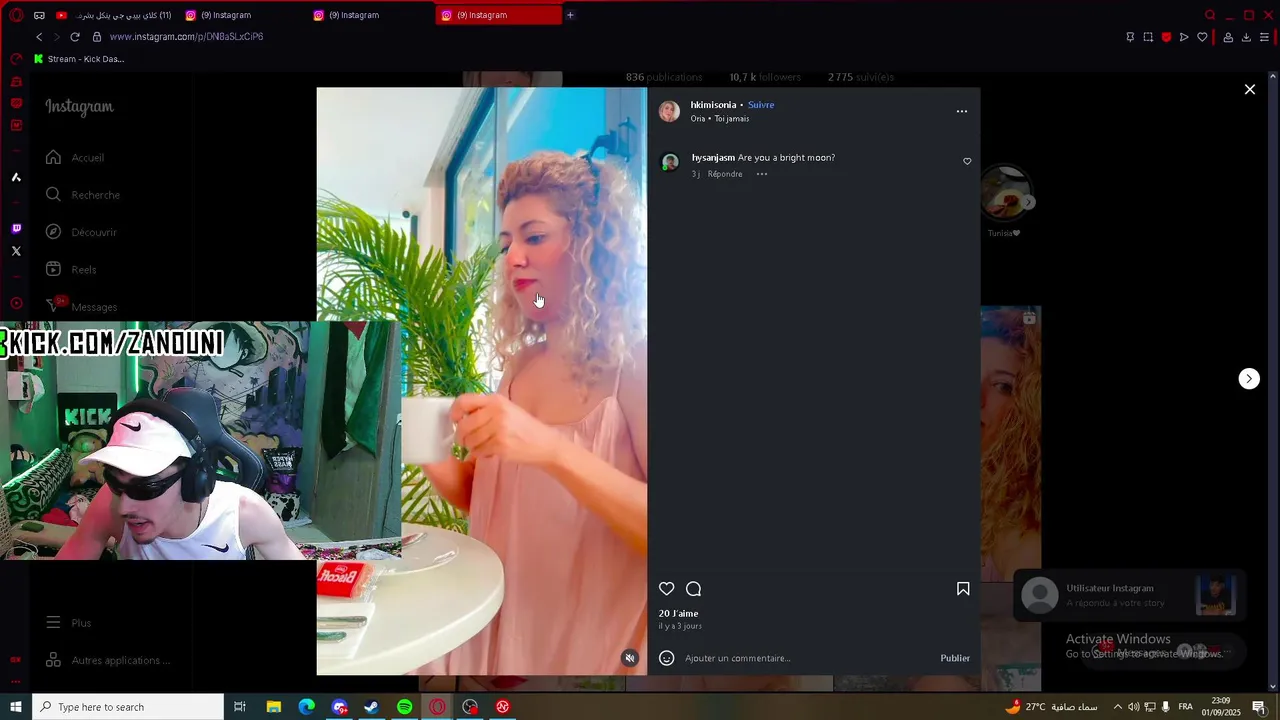Open the Windows Start menu
1280x720 pixels.
click(16, 707)
